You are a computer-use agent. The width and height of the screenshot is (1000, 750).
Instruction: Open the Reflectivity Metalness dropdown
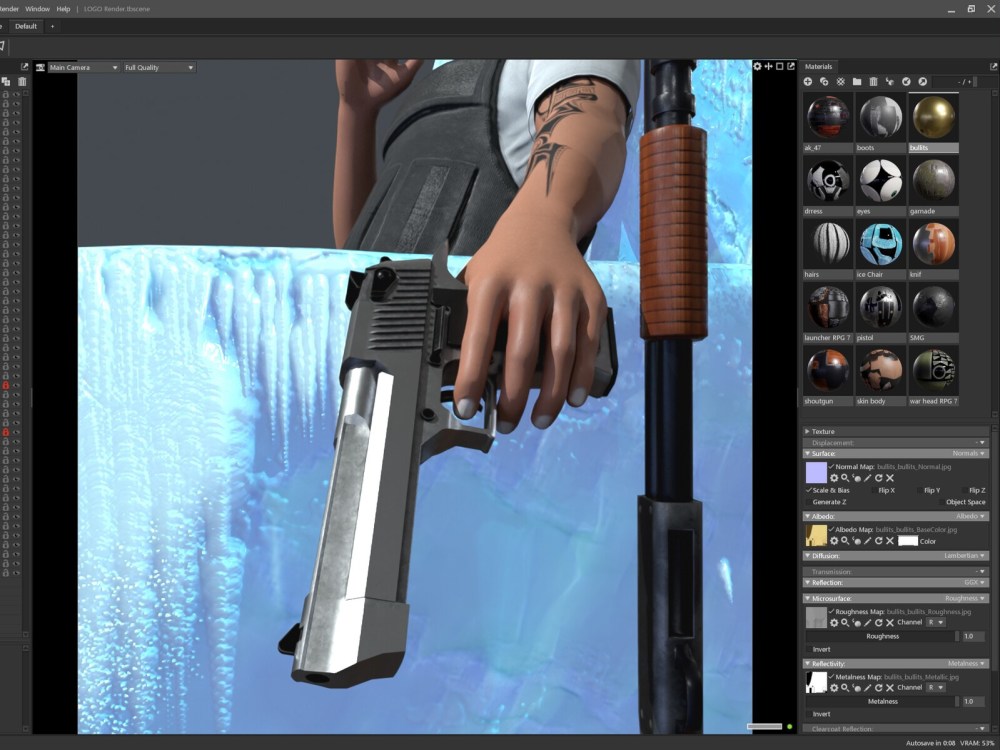(x=967, y=664)
